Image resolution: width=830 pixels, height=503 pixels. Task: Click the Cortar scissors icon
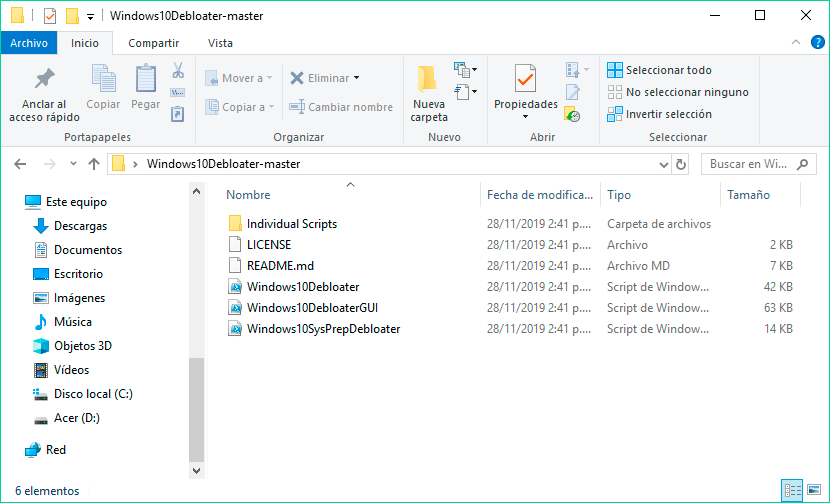coord(178,70)
